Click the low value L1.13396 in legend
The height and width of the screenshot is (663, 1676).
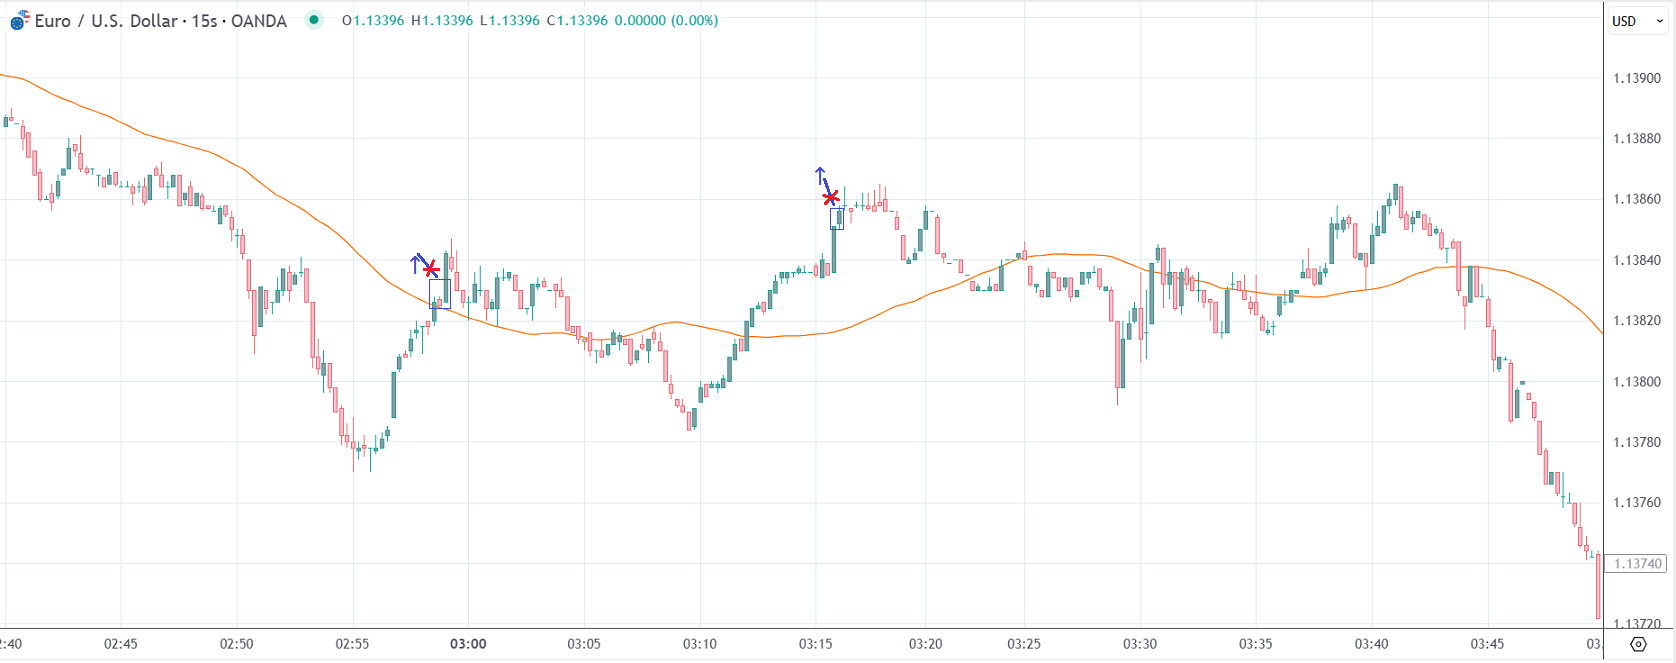click(x=510, y=20)
